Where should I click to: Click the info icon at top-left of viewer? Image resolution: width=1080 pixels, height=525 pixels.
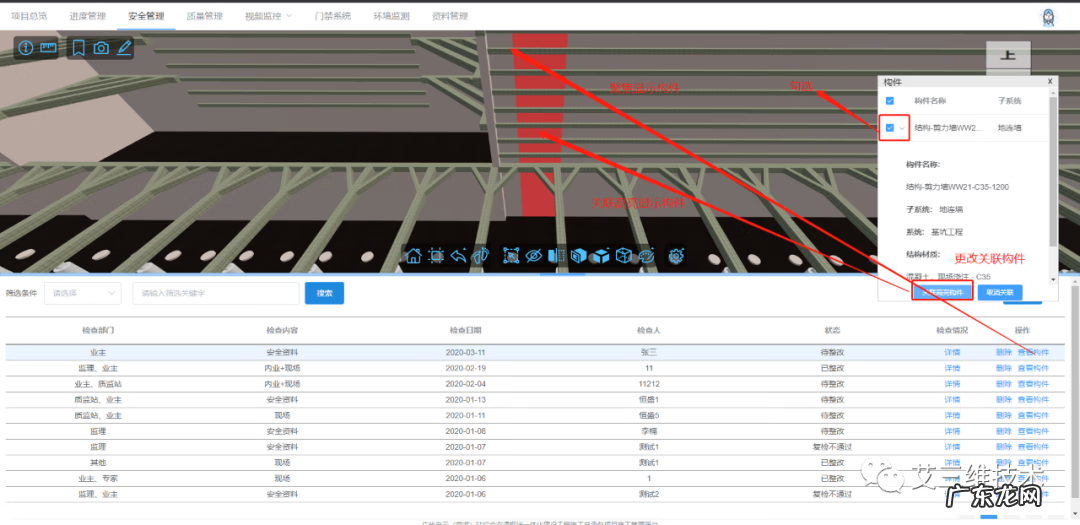26,48
